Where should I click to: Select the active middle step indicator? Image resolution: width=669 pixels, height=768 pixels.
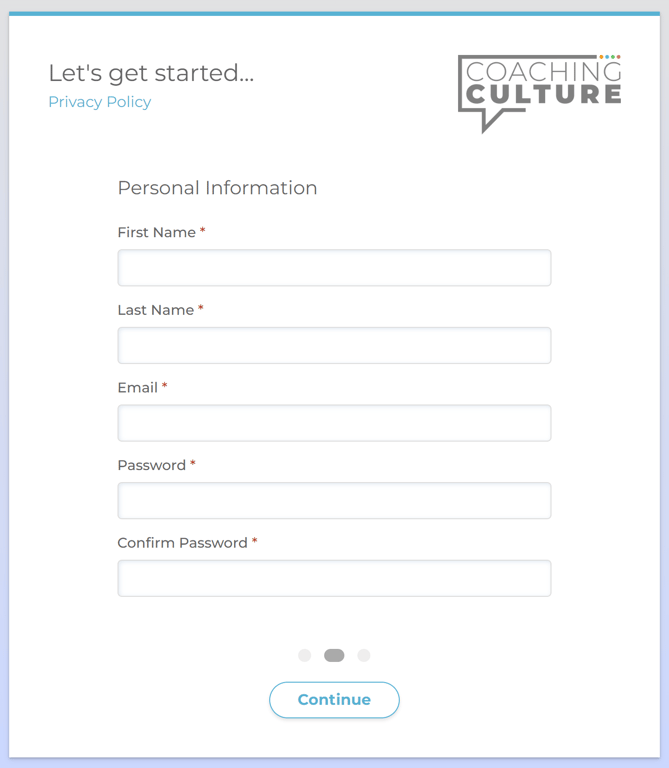[334, 656]
